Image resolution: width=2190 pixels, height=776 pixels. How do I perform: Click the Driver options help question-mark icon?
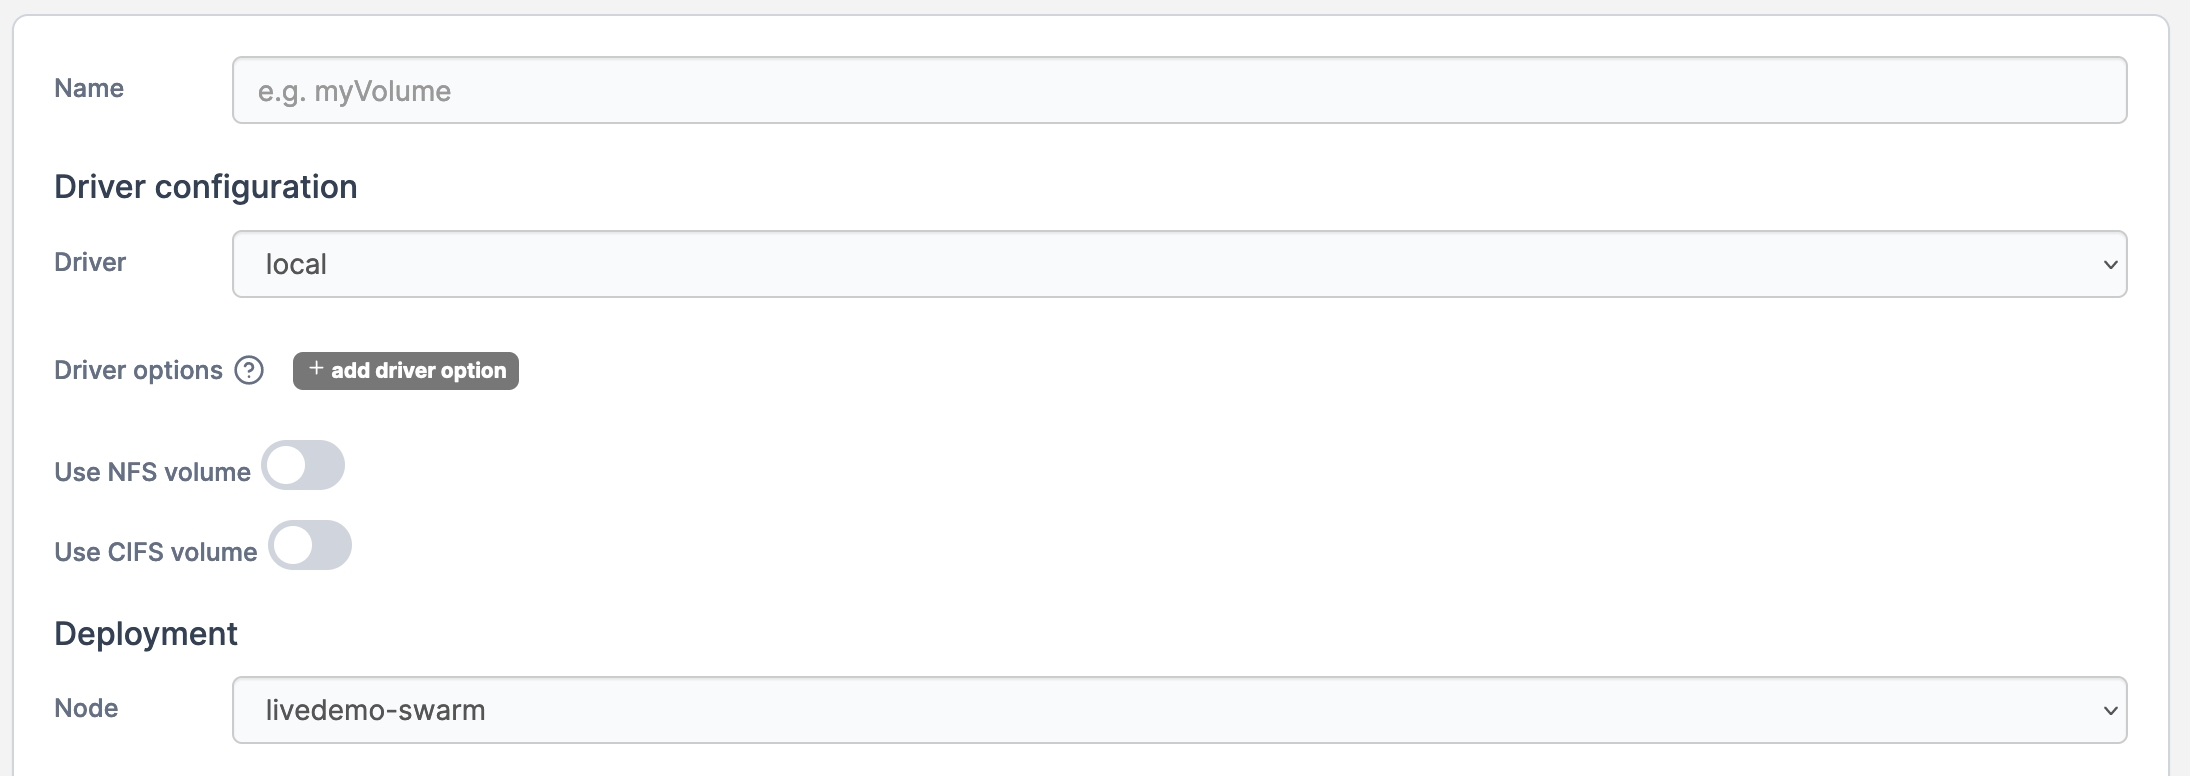click(x=249, y=371)
